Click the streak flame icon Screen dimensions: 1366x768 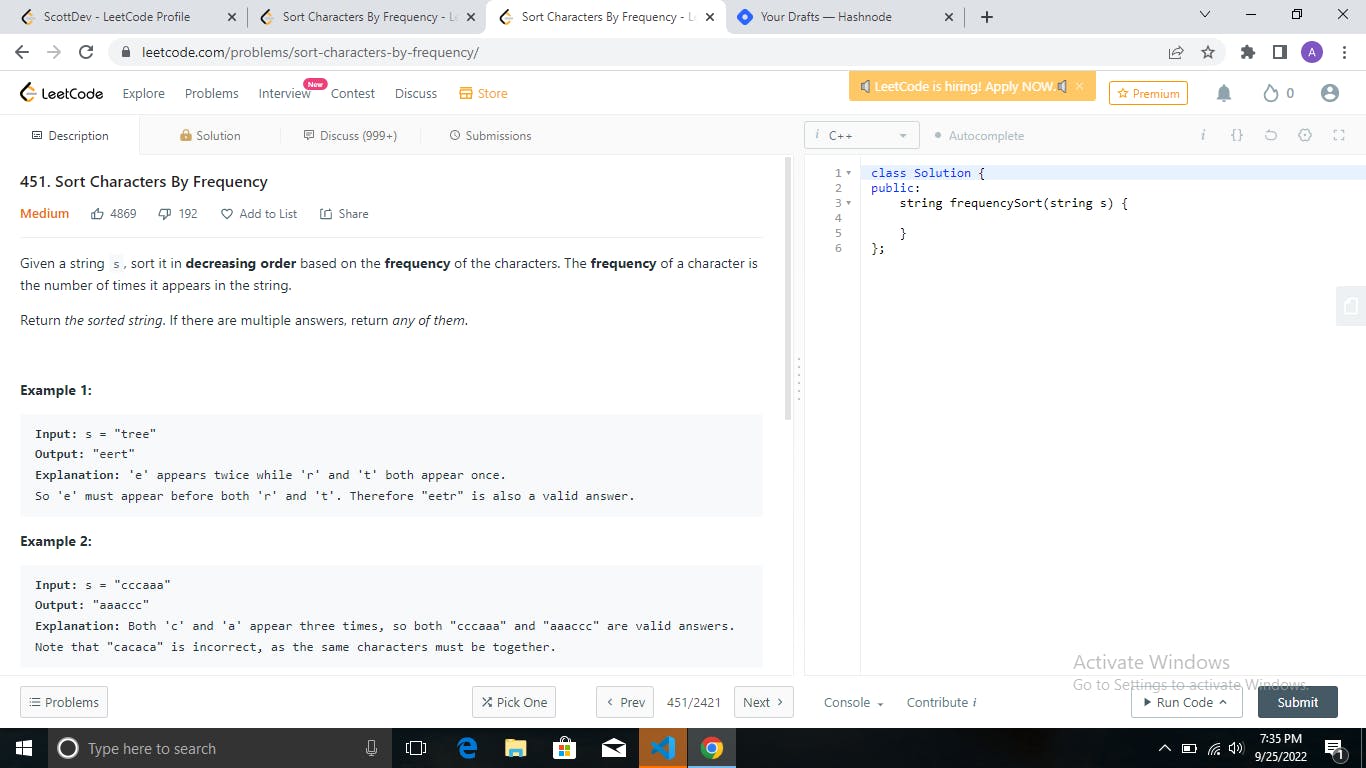(x=1271, y=93)
